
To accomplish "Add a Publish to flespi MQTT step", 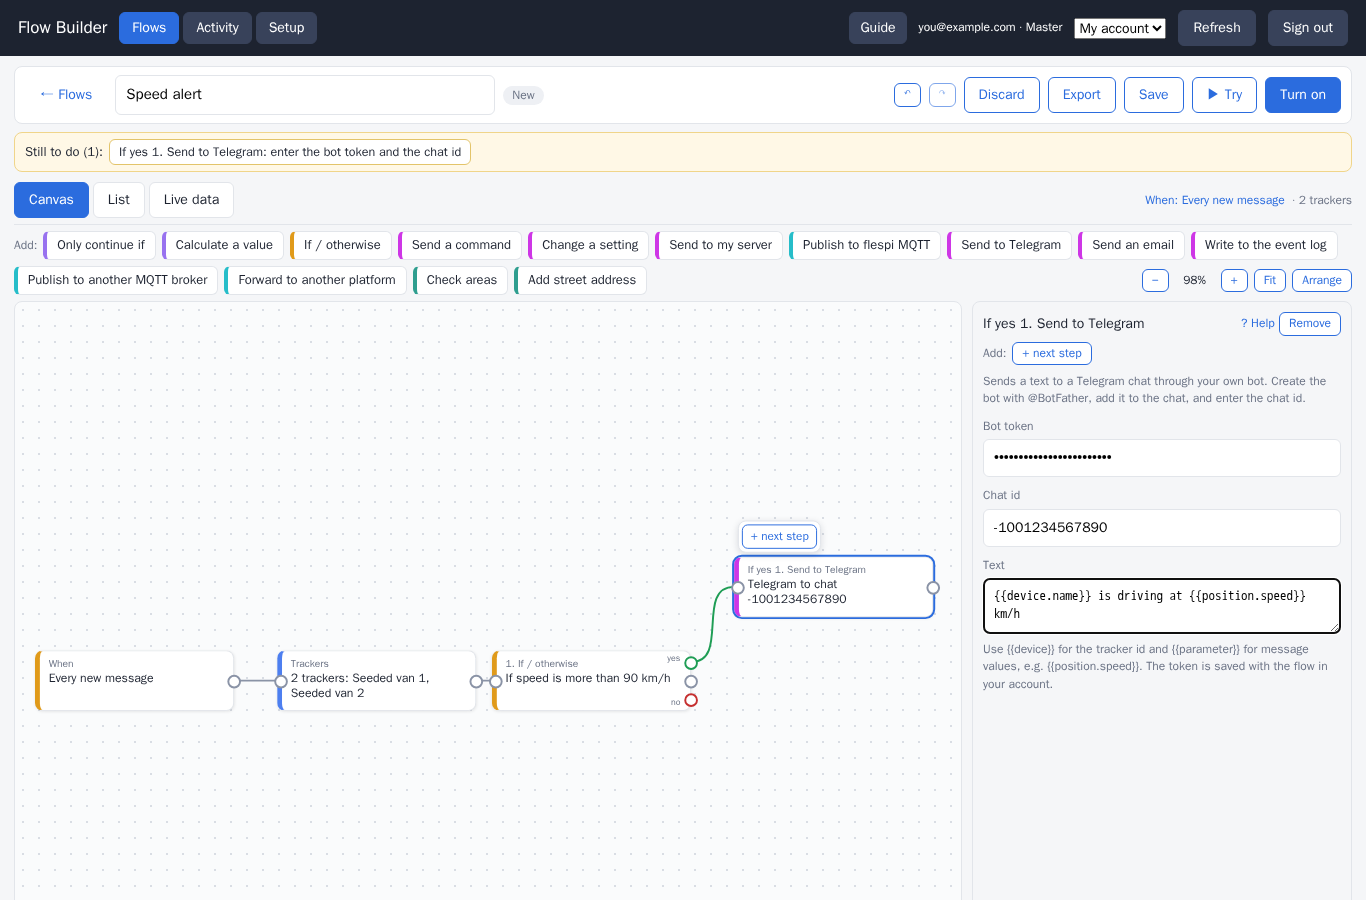I will click(x=865, y=245).
